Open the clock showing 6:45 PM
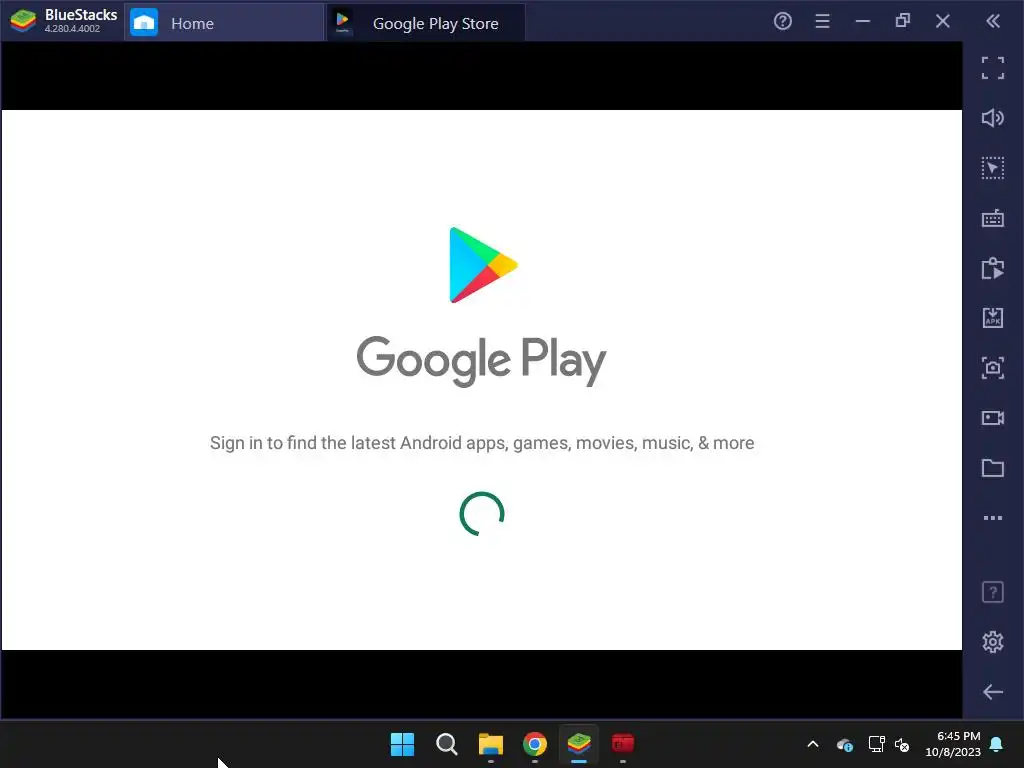 [x=953, y=744]
